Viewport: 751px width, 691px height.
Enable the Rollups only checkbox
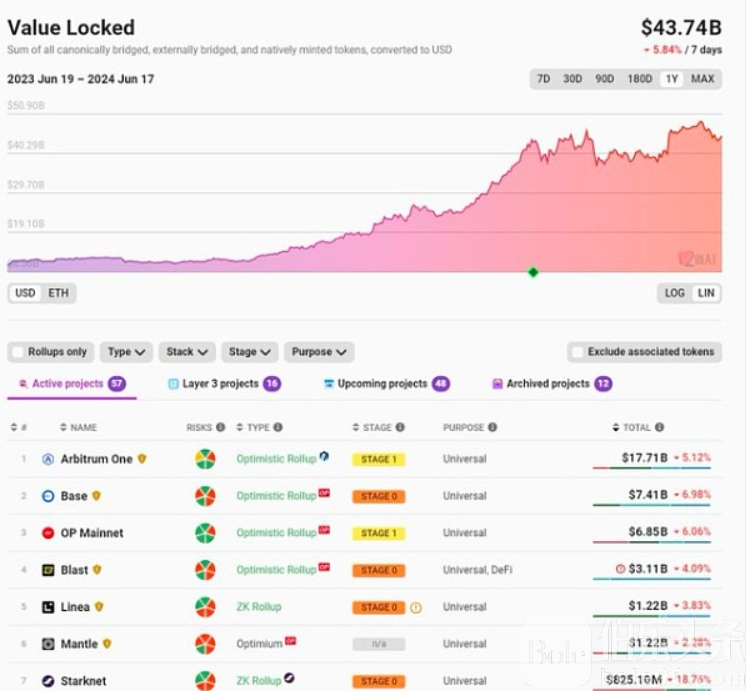tap(18, 352)
